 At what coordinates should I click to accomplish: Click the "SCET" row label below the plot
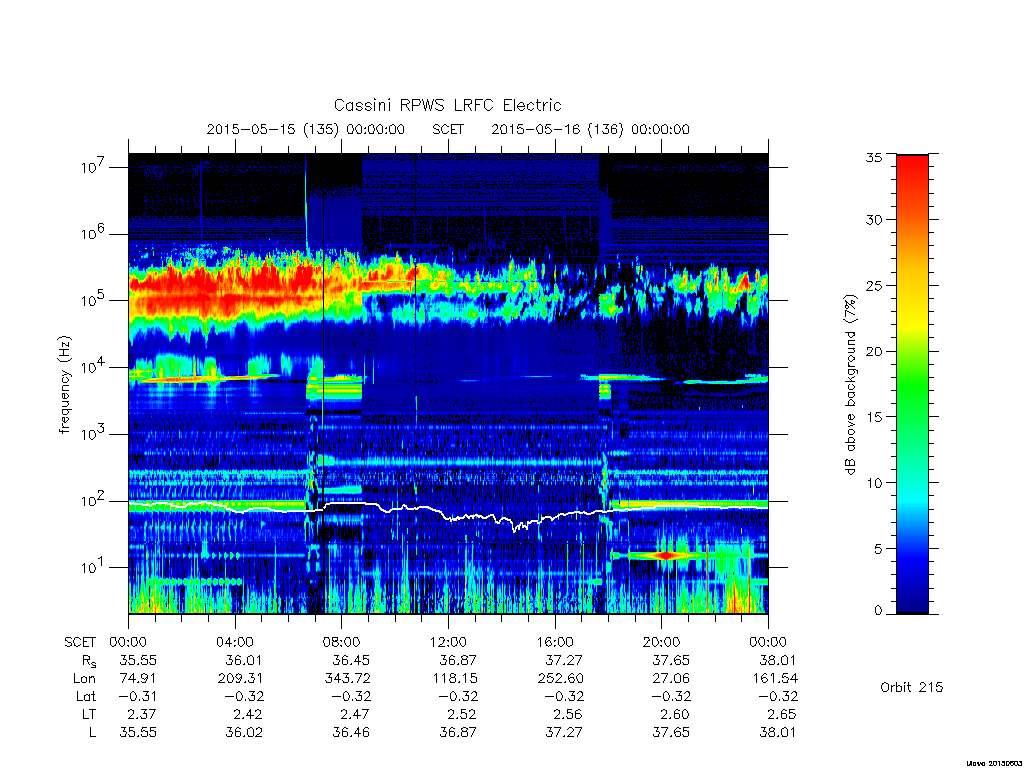point(80,642)
